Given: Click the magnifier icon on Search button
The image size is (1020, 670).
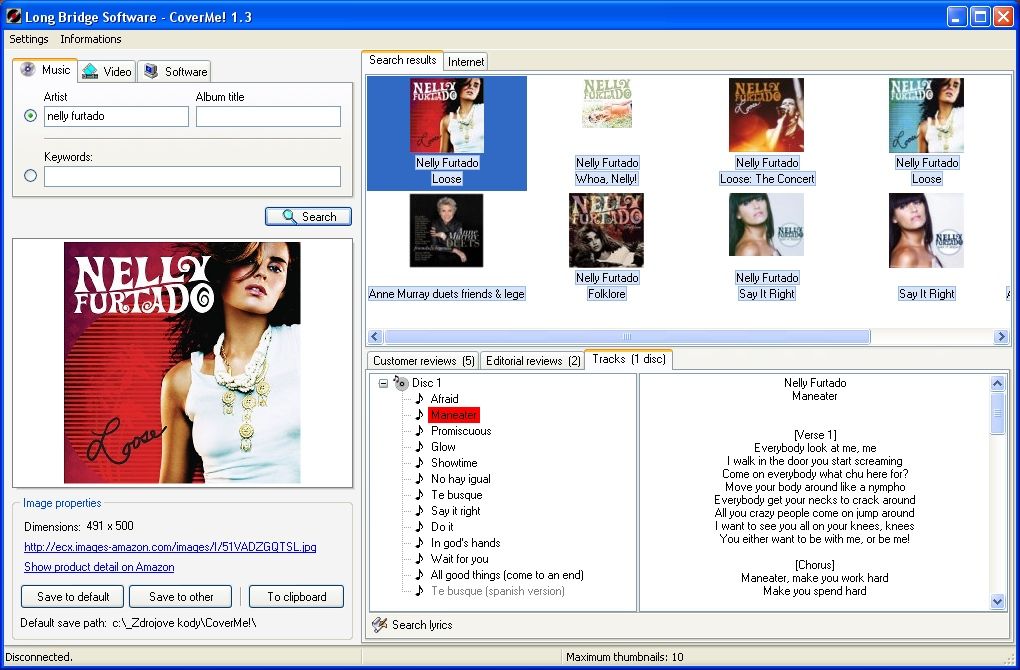Looking at the screenshot, I should (x=289, y=217).
